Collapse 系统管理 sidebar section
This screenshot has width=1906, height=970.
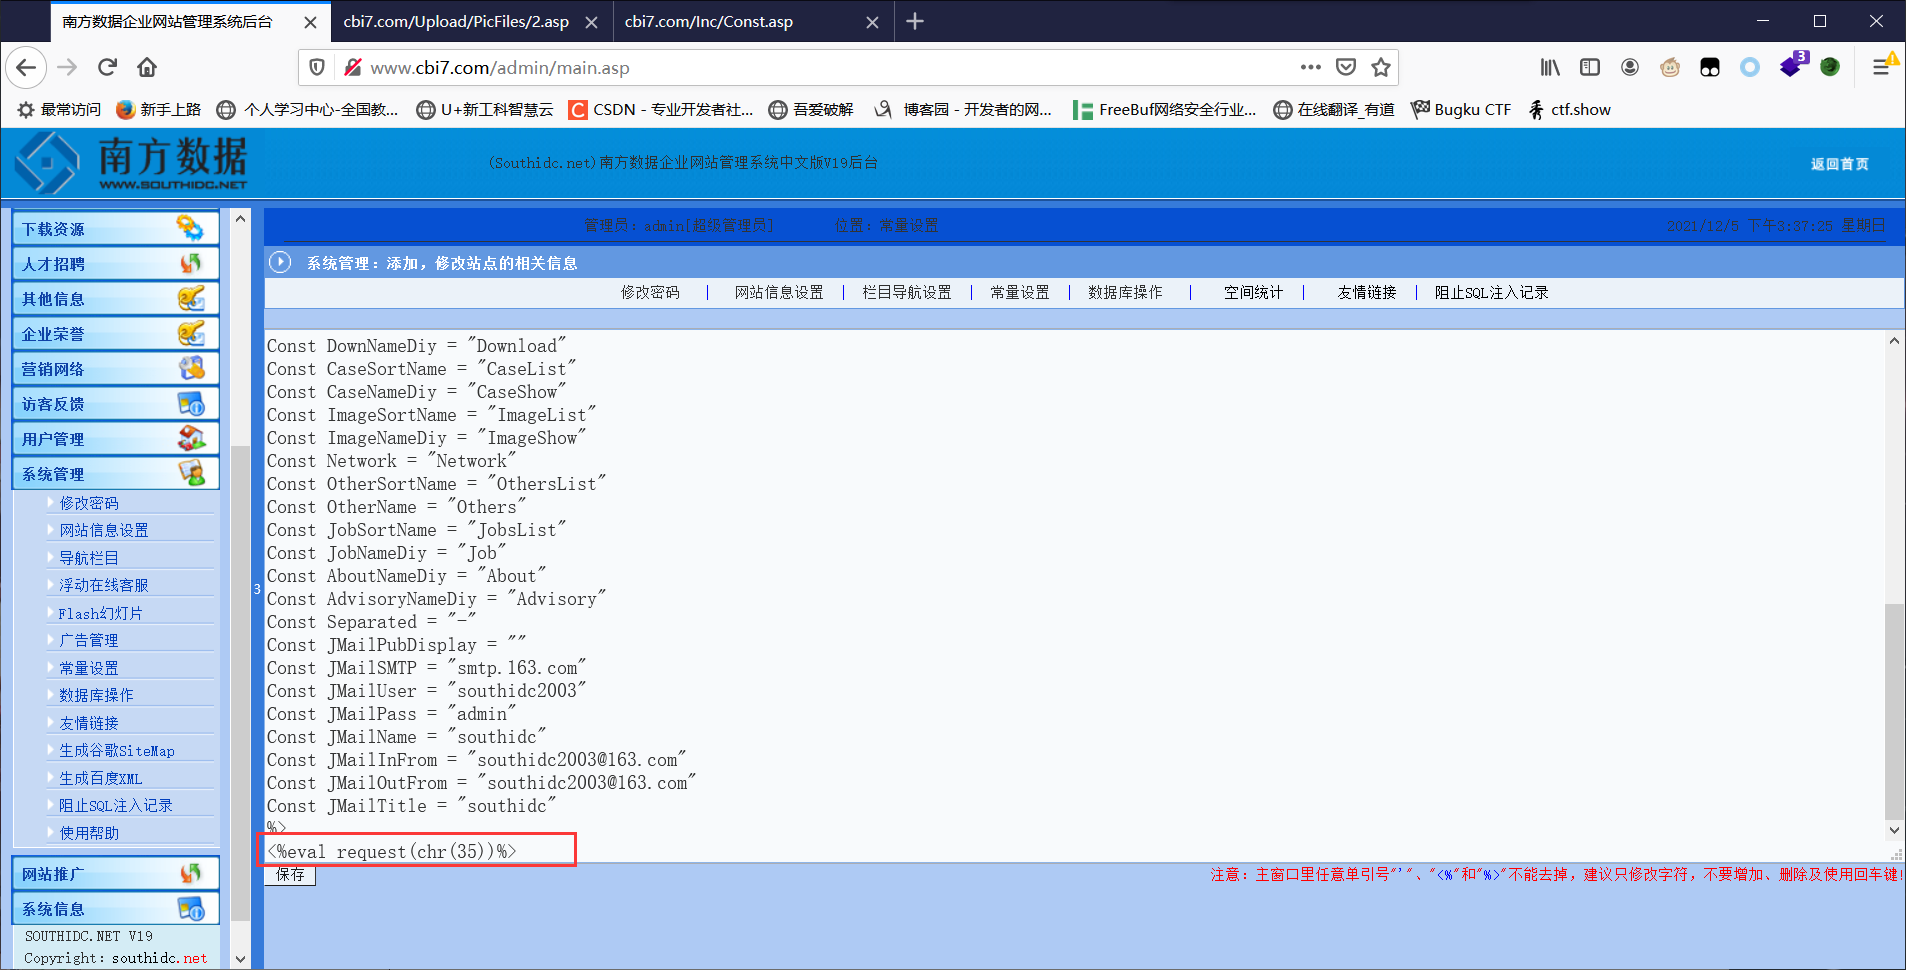116,474
